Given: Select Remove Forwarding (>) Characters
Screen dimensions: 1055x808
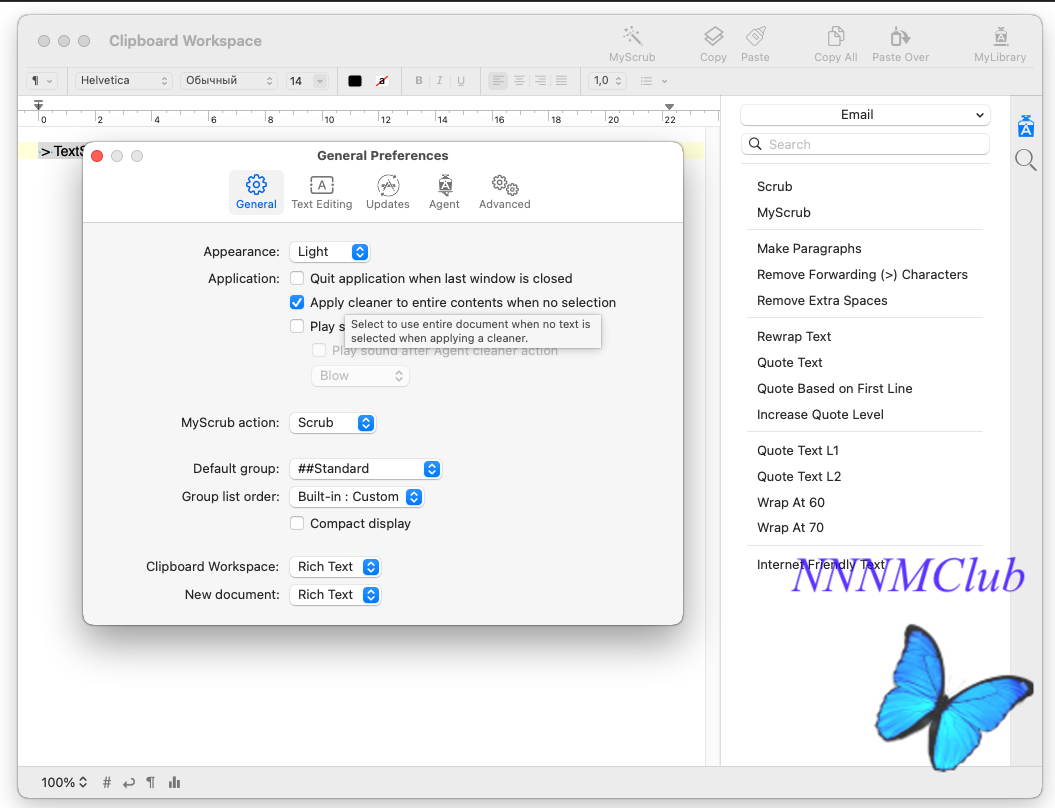Looking at the screenshot, I should pos(862,274).
